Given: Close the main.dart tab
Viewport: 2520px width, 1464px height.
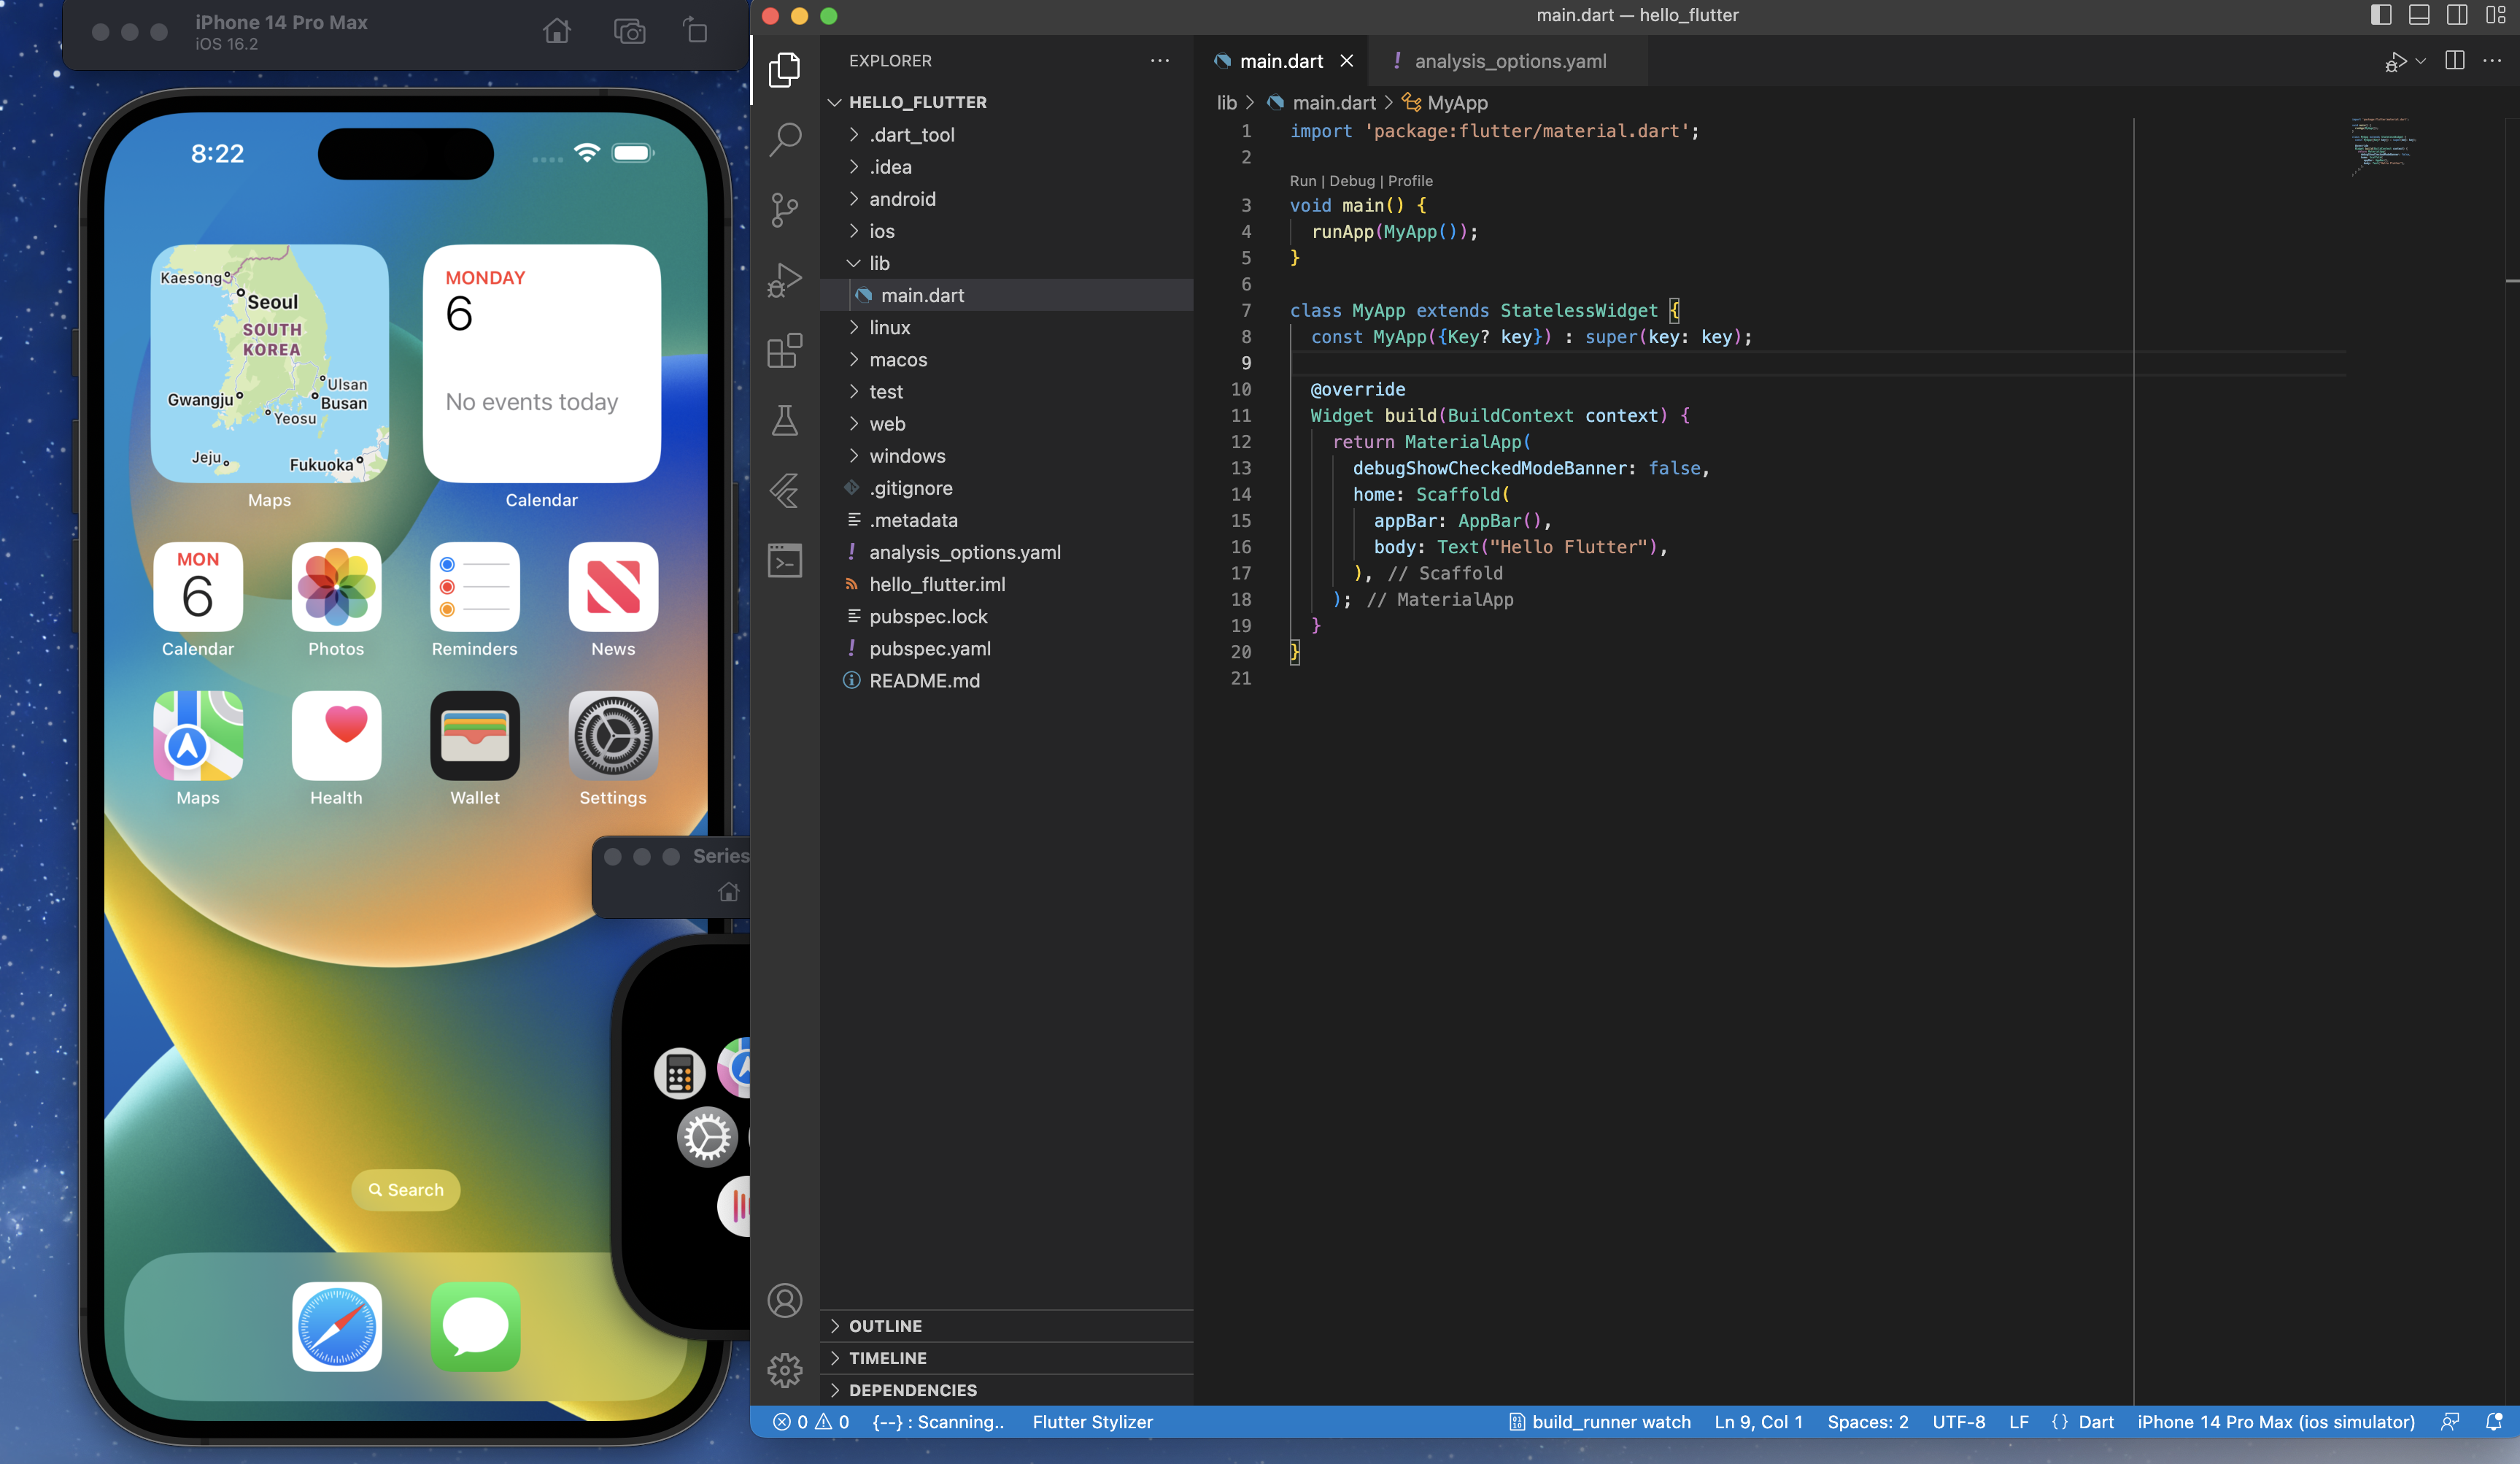Looking at the screenshot, I should pos(1347,61).
